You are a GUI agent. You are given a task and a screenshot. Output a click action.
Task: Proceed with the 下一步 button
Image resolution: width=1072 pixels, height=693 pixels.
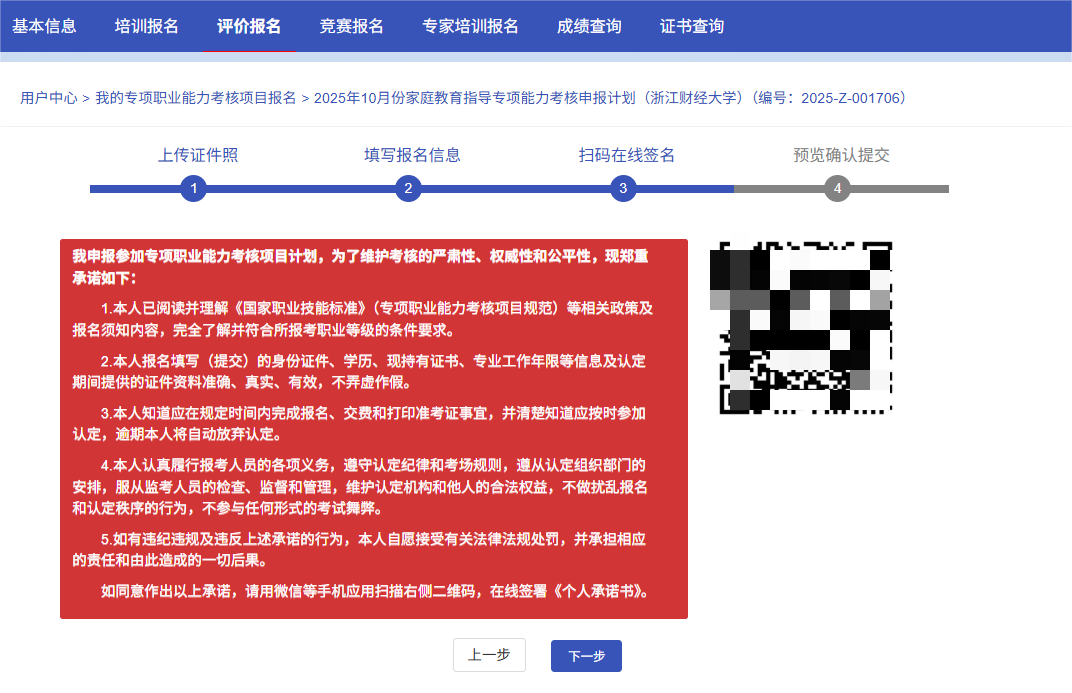pyautogui.click(x=586, y=656)
